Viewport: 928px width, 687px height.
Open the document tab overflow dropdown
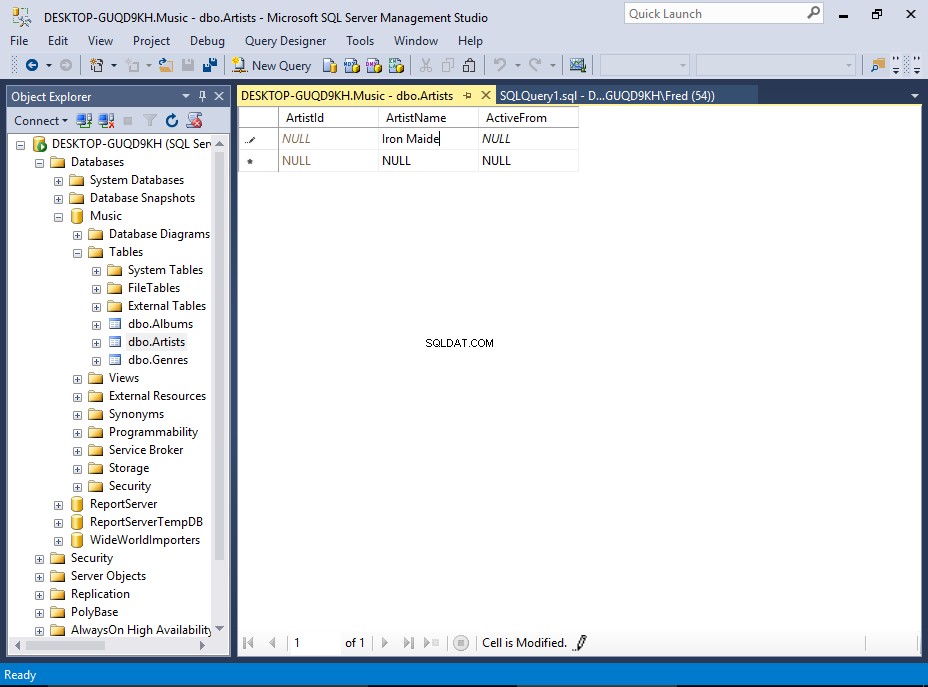[914, 96]
